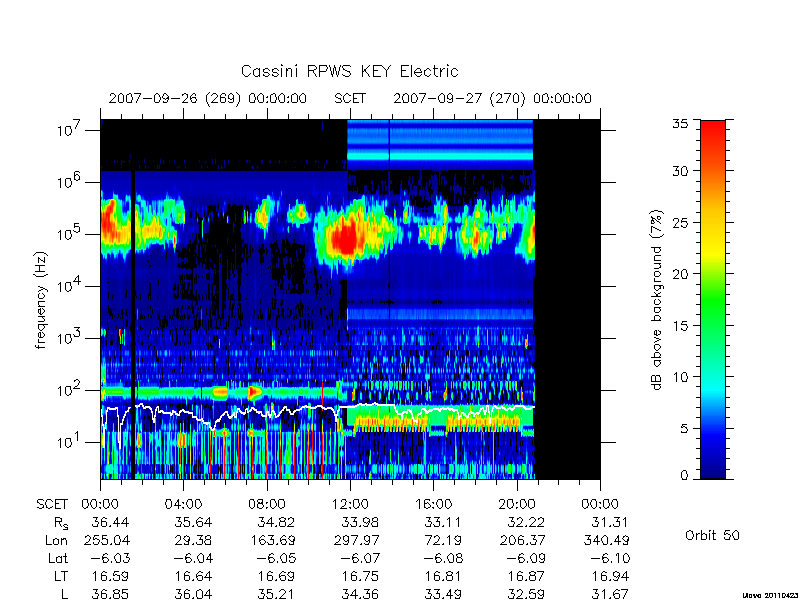Click the L value 31.67
The image size is (800, 600).
609,594
